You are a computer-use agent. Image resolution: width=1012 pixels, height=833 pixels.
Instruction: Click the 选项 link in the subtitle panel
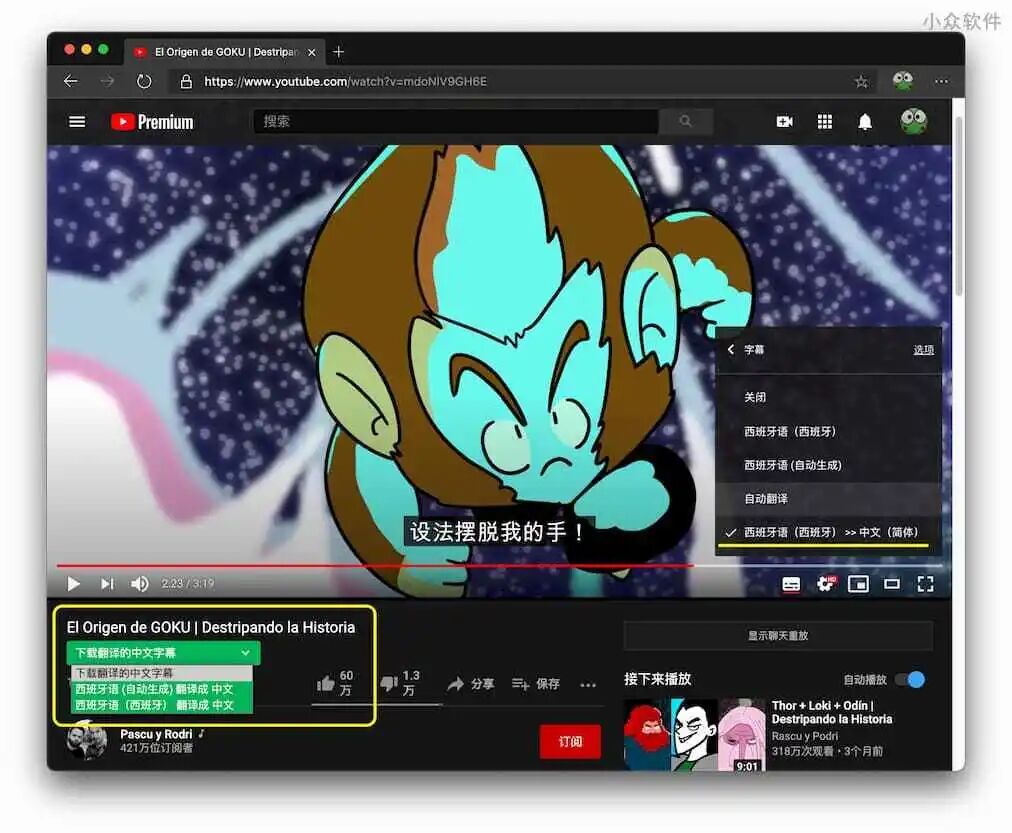923,350
